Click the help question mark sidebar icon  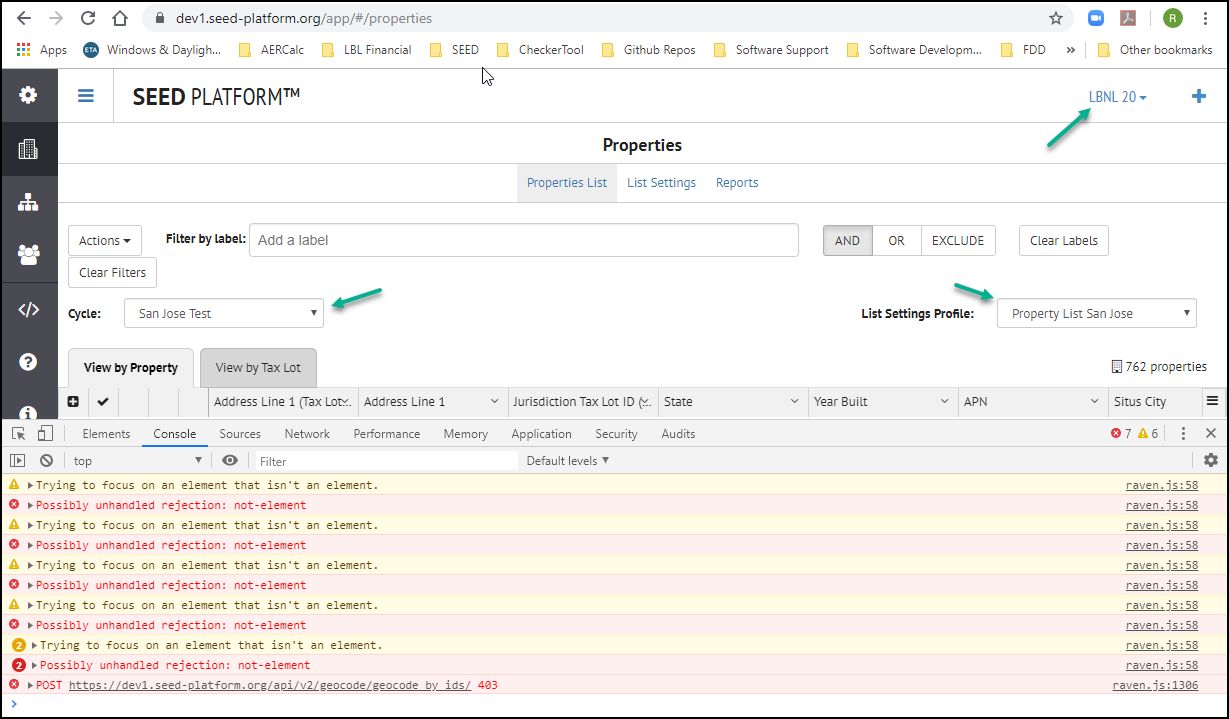pos(27,361)
